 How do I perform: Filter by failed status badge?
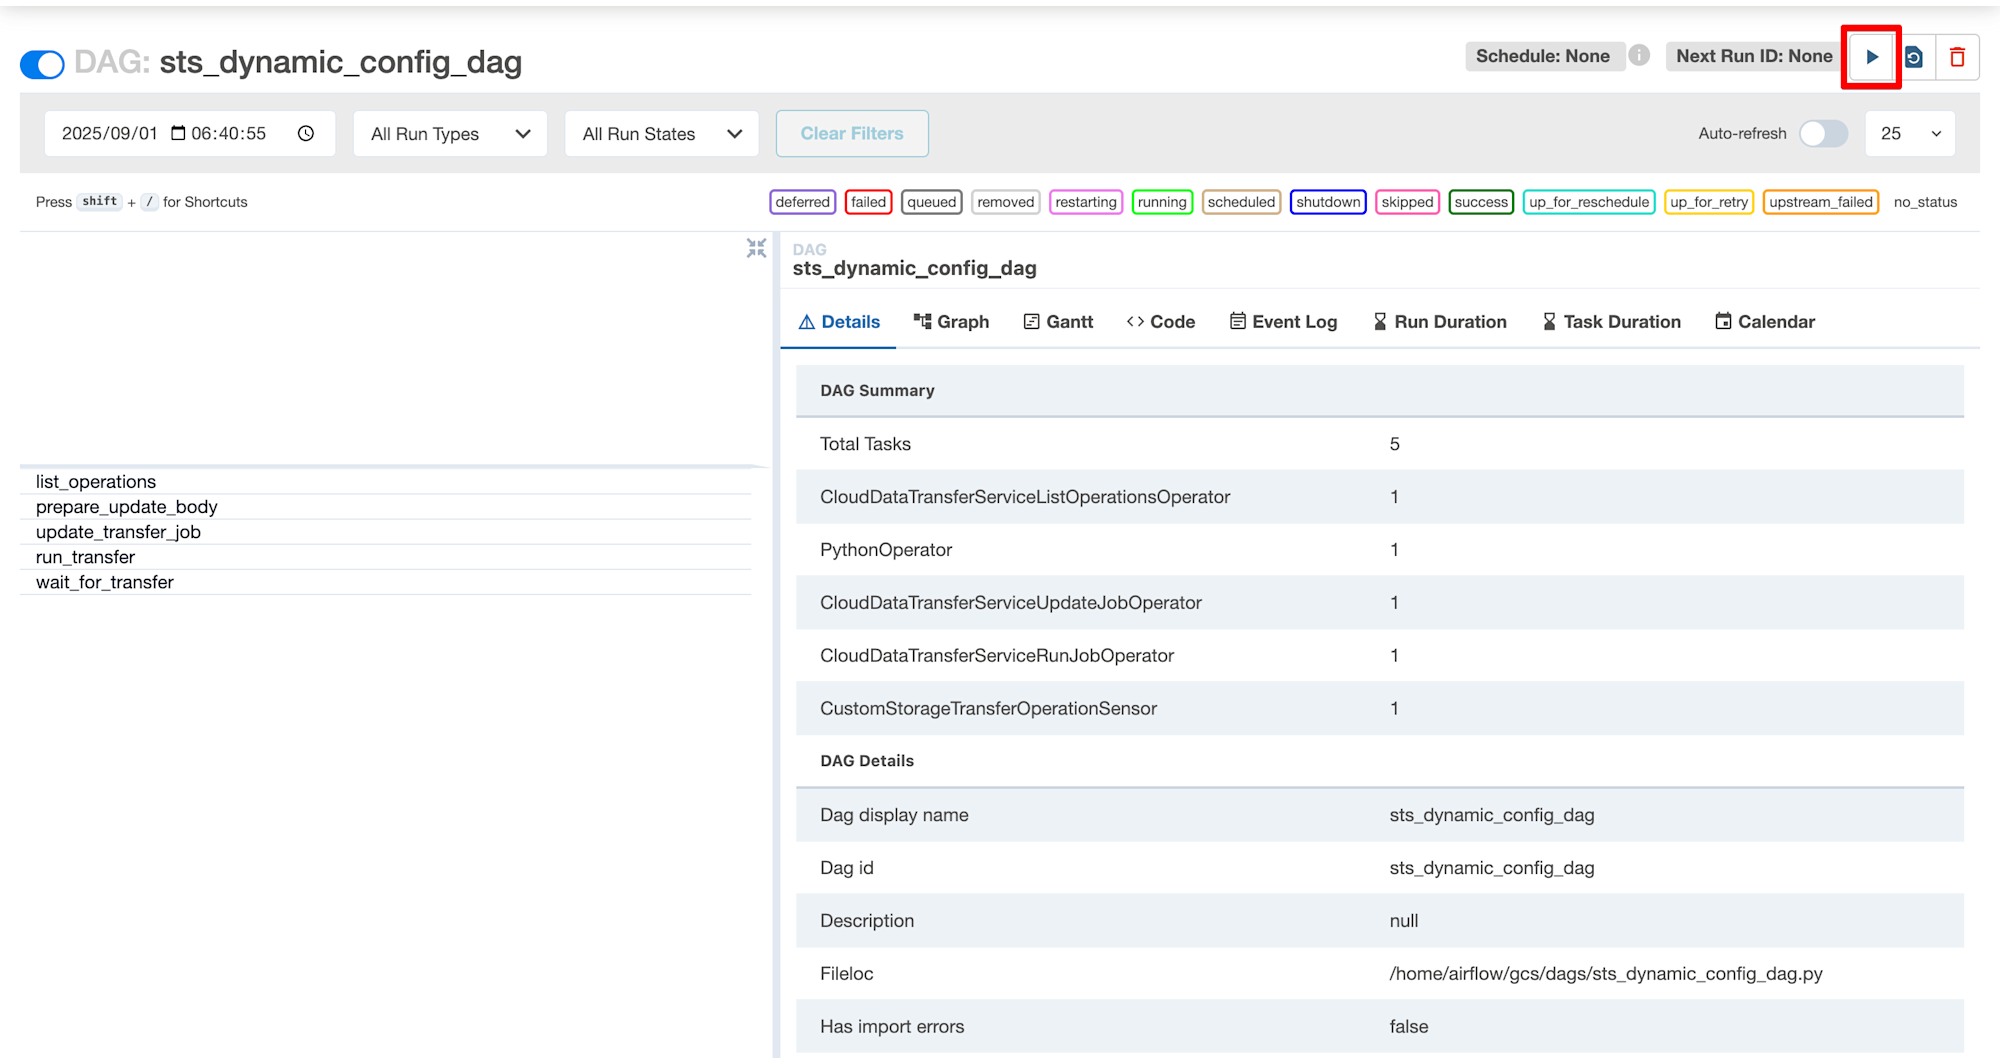pyautogui.click(x=868, y=202)
